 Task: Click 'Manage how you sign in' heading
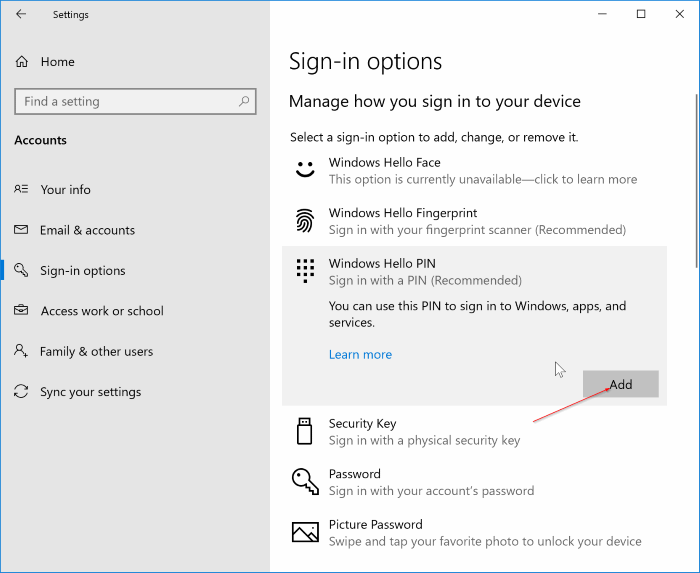click(435, 101)
